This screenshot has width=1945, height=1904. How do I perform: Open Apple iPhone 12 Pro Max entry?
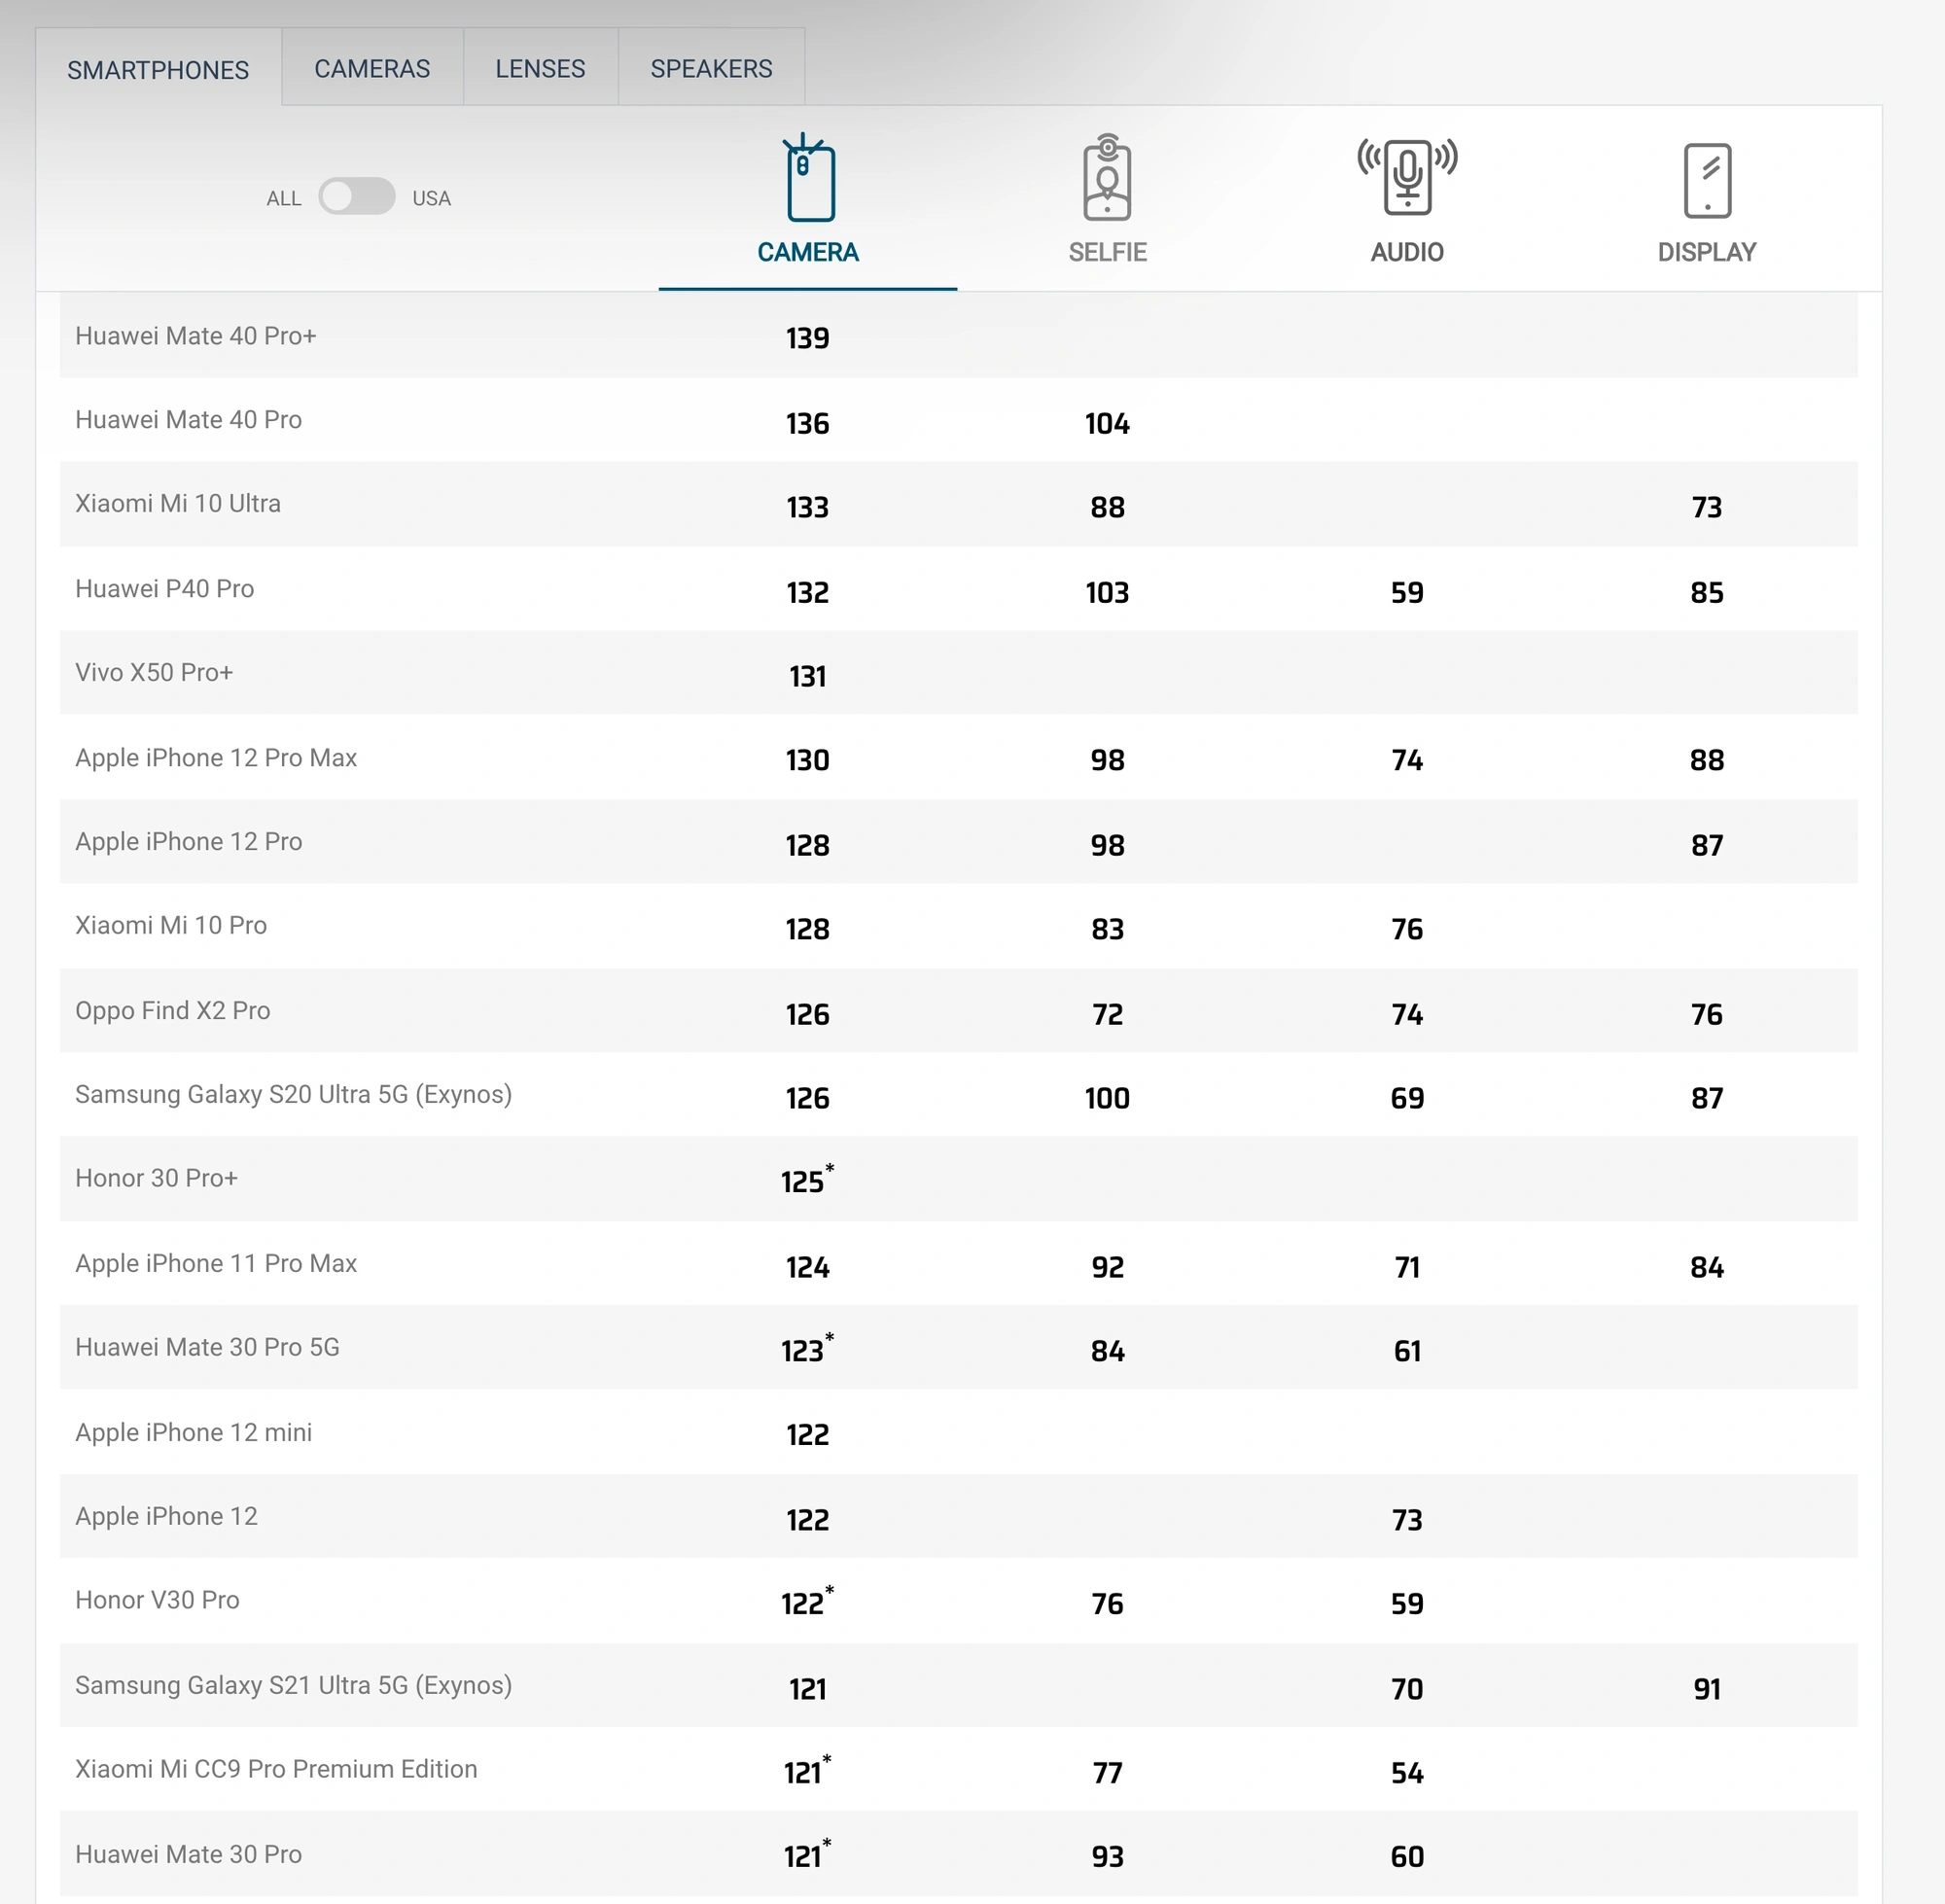coord(216,758)
